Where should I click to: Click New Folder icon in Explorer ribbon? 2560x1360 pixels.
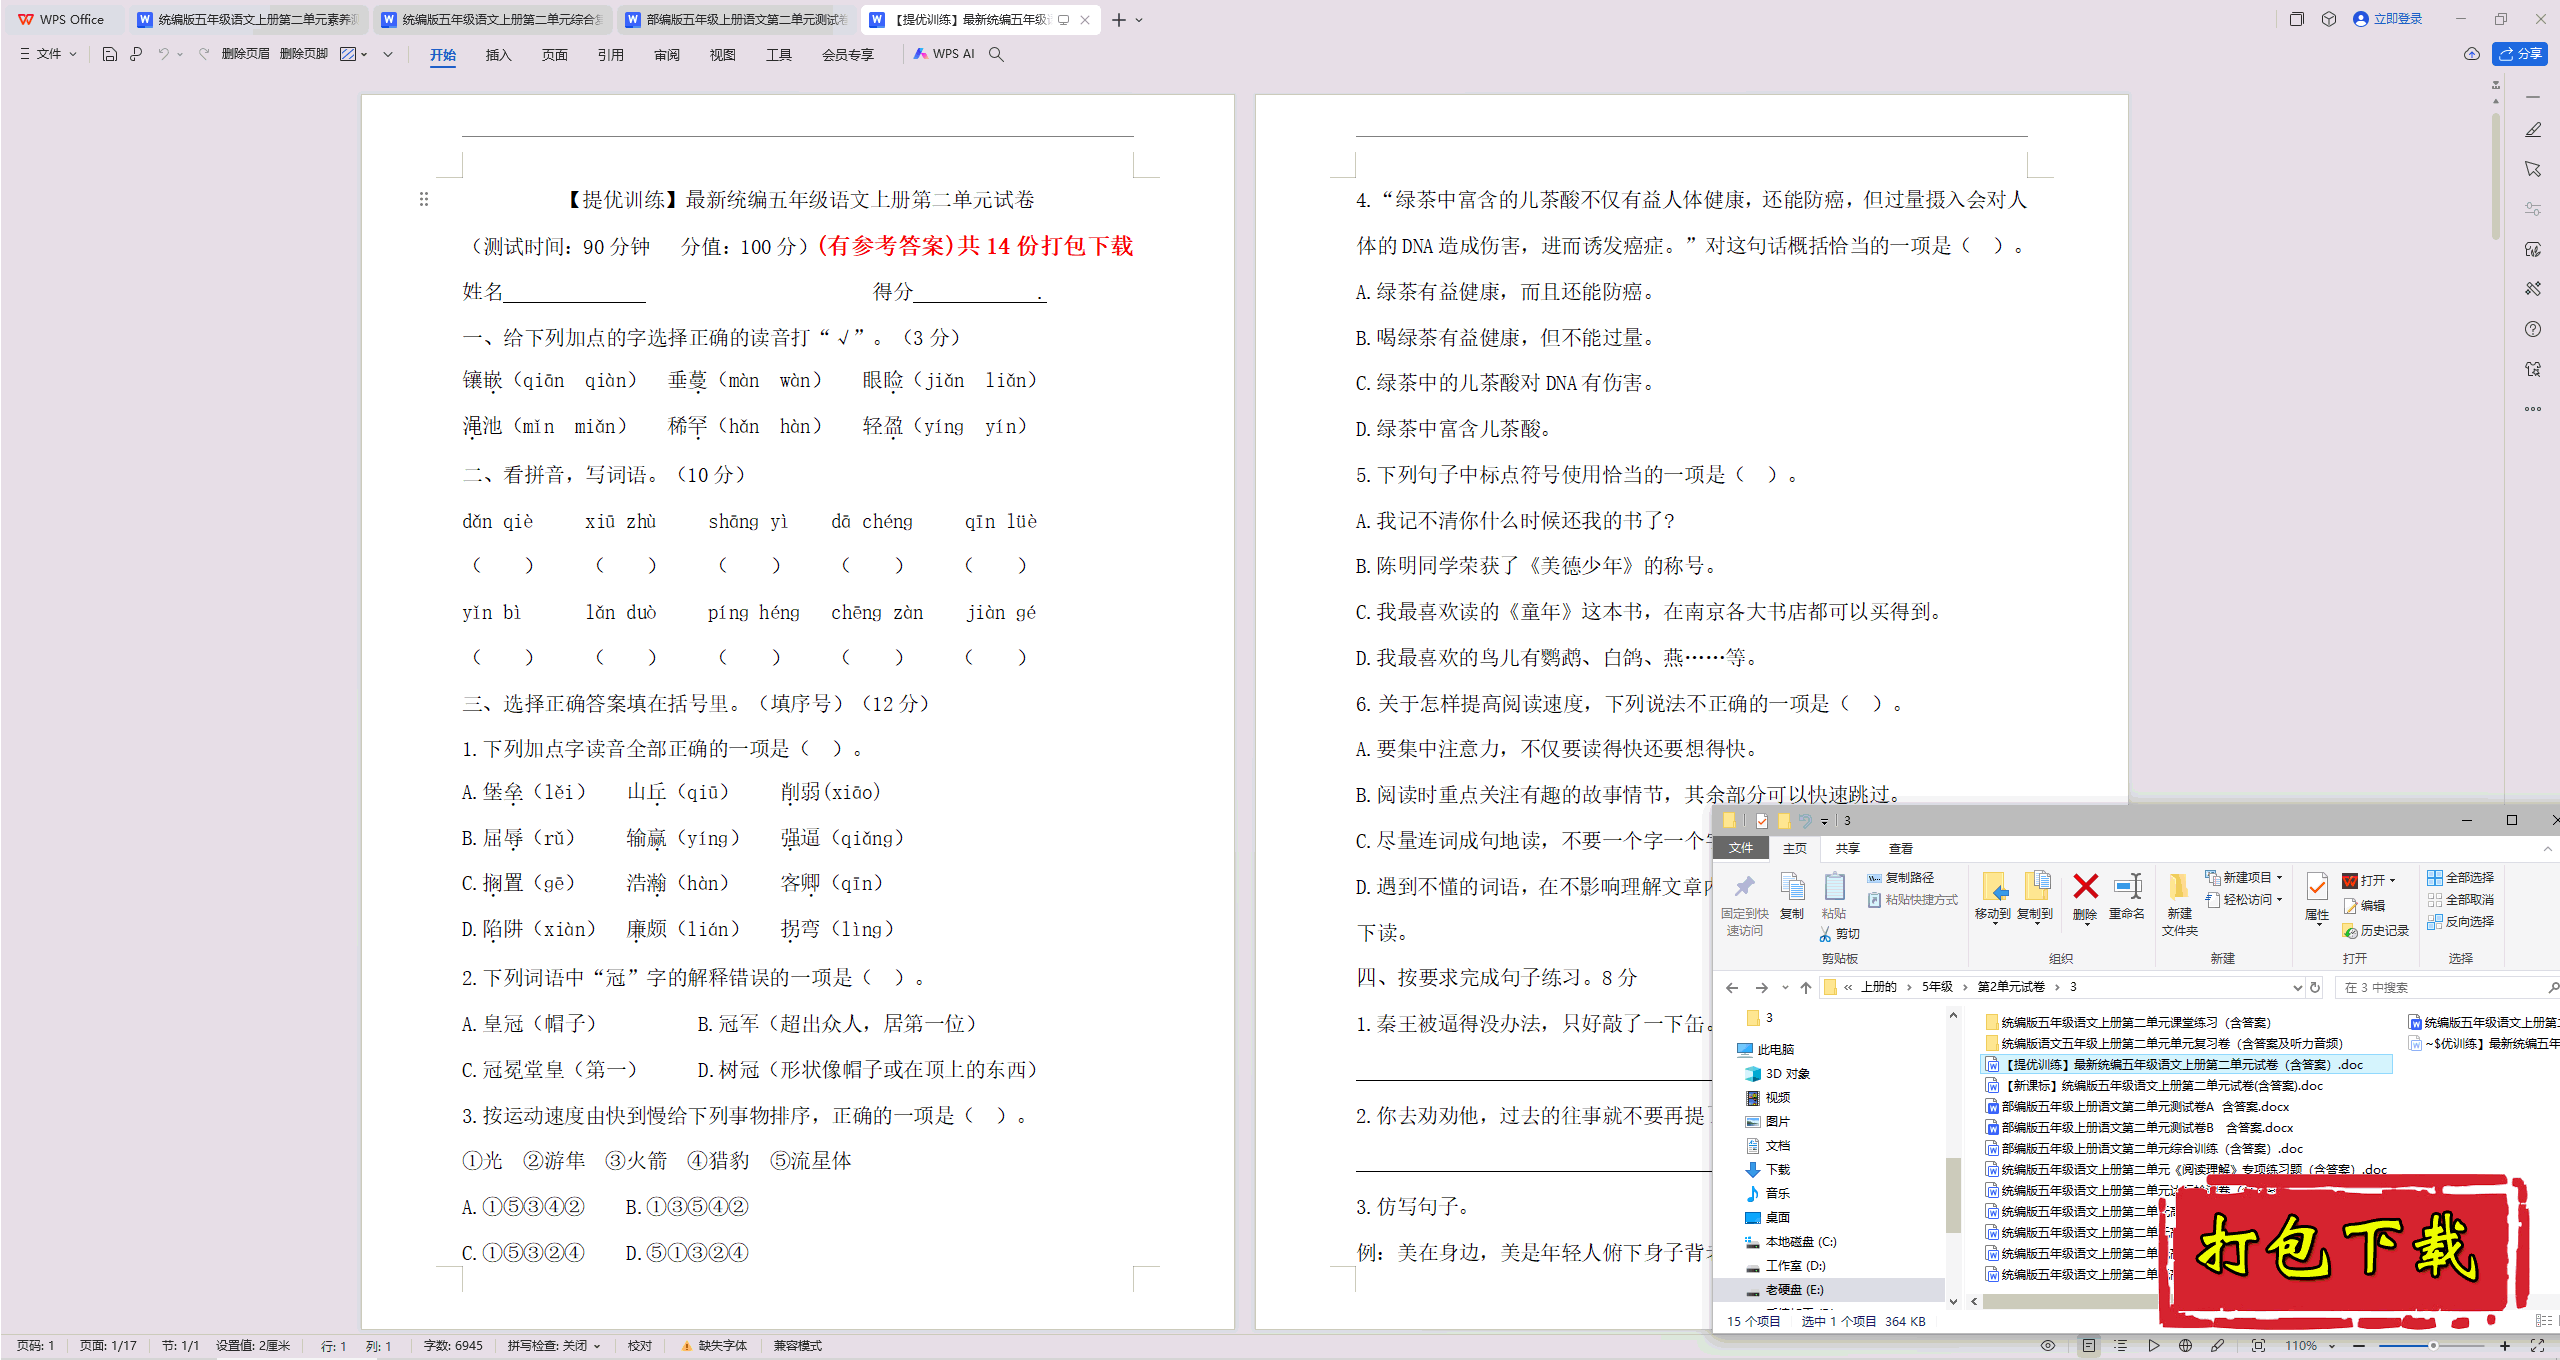(x=2178, y=888)
